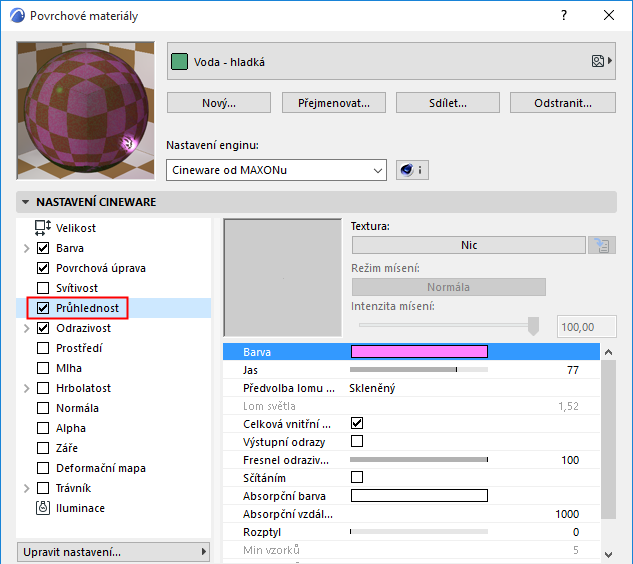
Task: Enable the Trávník checkbox
Action: pos(43,488)
